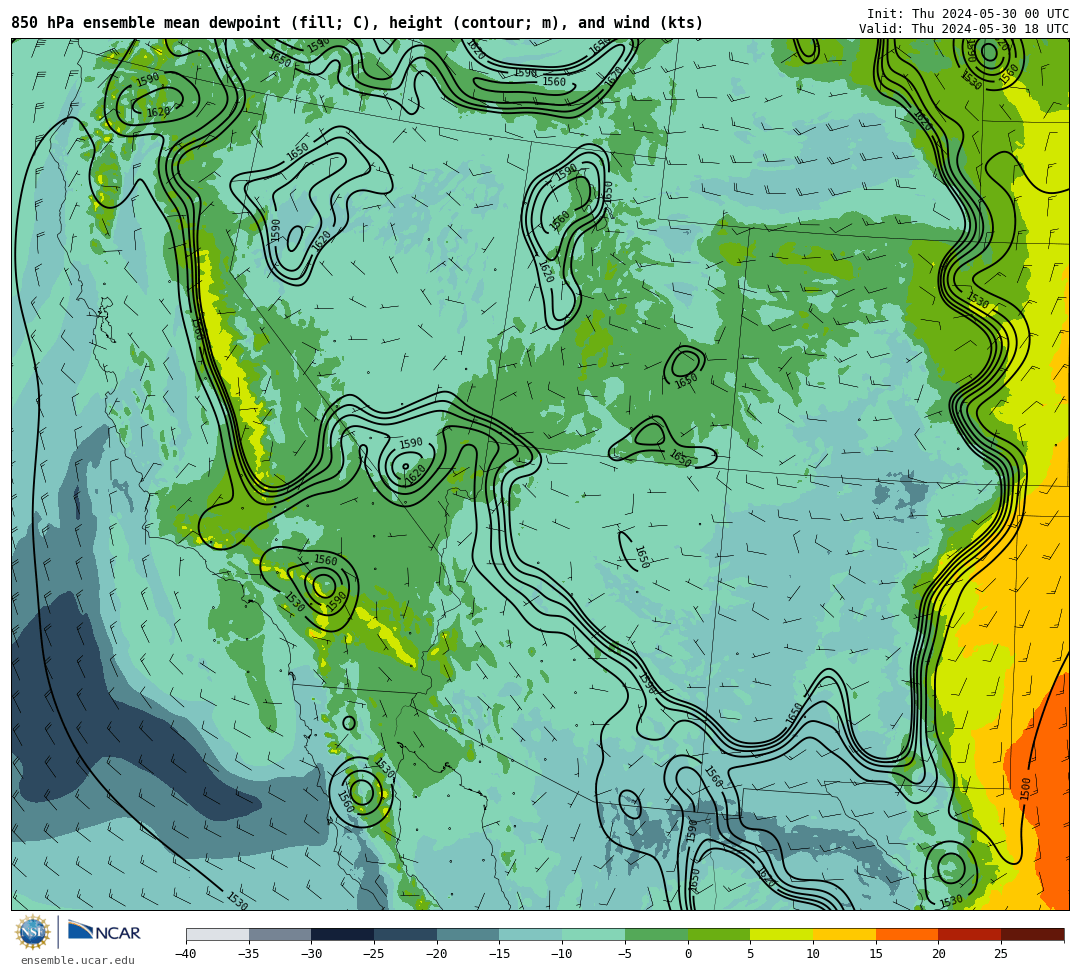Pick the orange 15 to 20 colorbar segment
This screenshot has height=973, width=1080.
pyautogui.click(x=907, y=934)
